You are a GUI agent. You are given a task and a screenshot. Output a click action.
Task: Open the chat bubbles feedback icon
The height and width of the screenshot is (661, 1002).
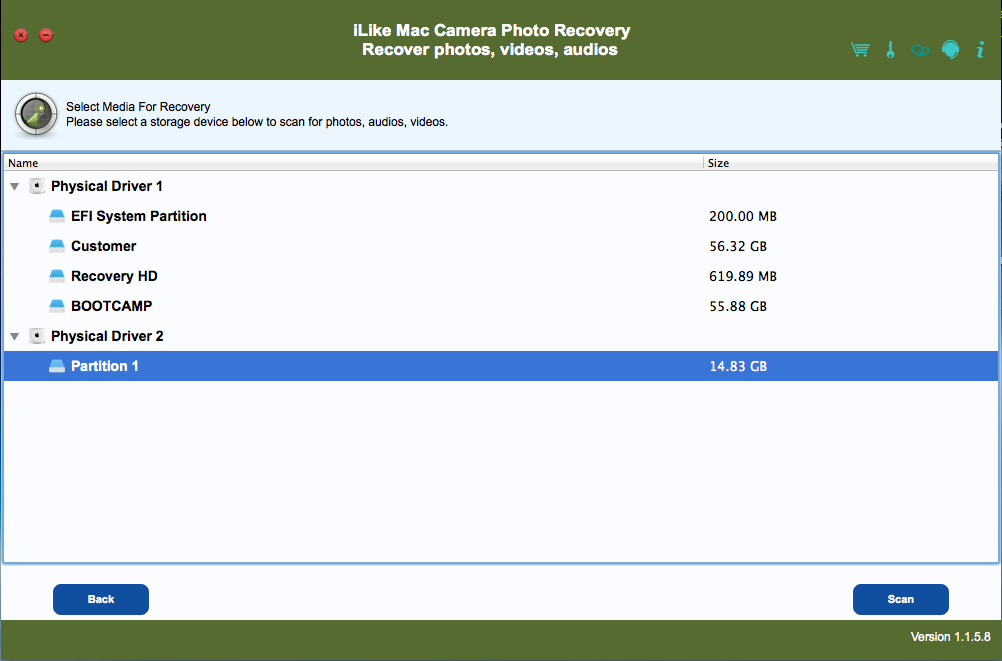point(920,50)
